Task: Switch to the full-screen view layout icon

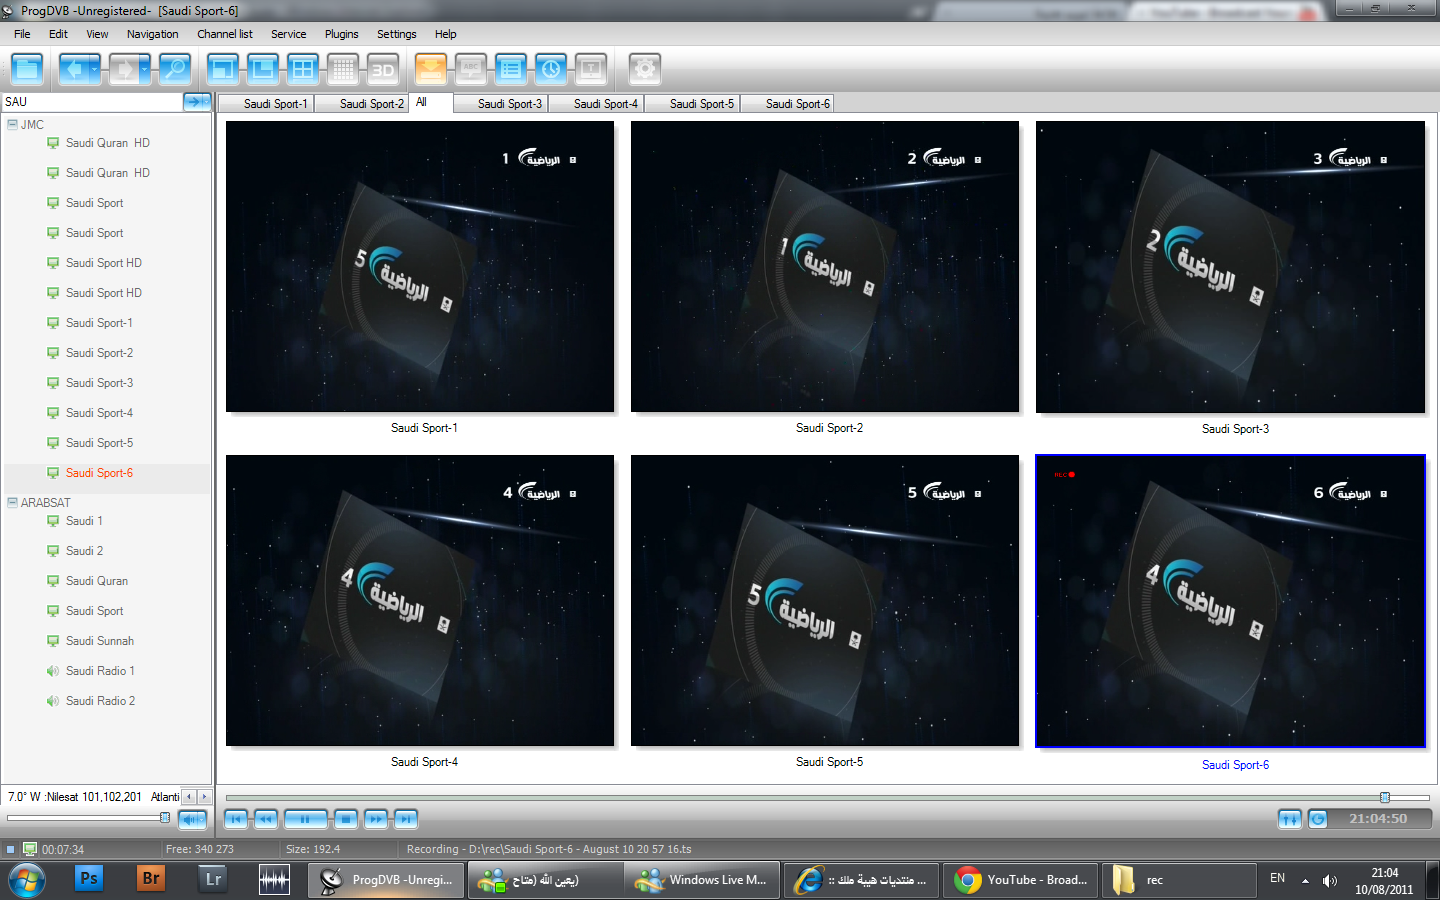Action: click(x=223, y=69)
